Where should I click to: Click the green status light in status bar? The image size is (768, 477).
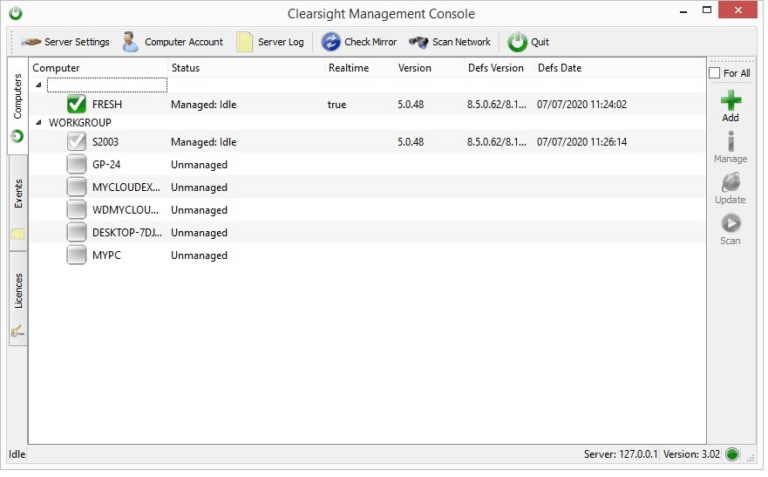coord(733,455)
